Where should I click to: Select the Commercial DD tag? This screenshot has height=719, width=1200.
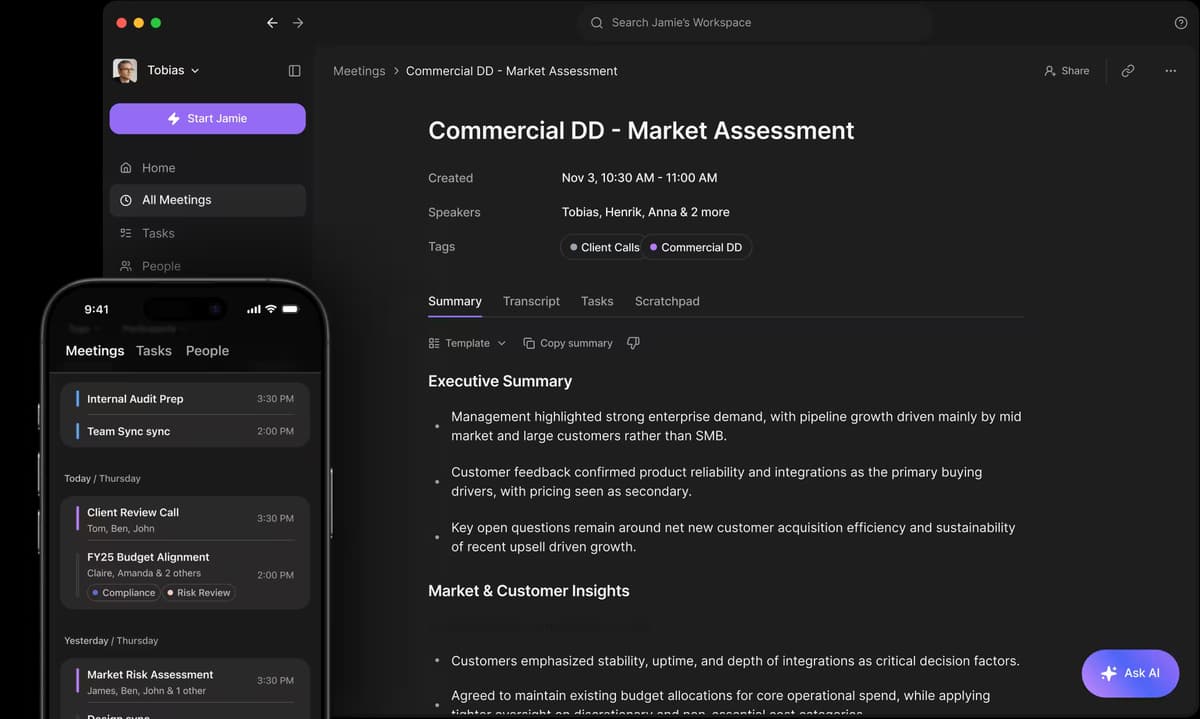tap(696, 247)
